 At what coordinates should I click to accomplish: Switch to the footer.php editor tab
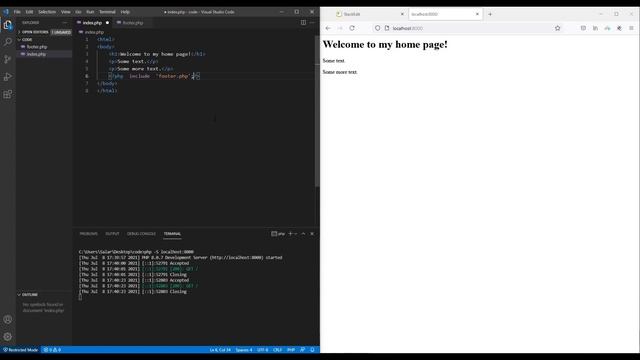(133, 23)
